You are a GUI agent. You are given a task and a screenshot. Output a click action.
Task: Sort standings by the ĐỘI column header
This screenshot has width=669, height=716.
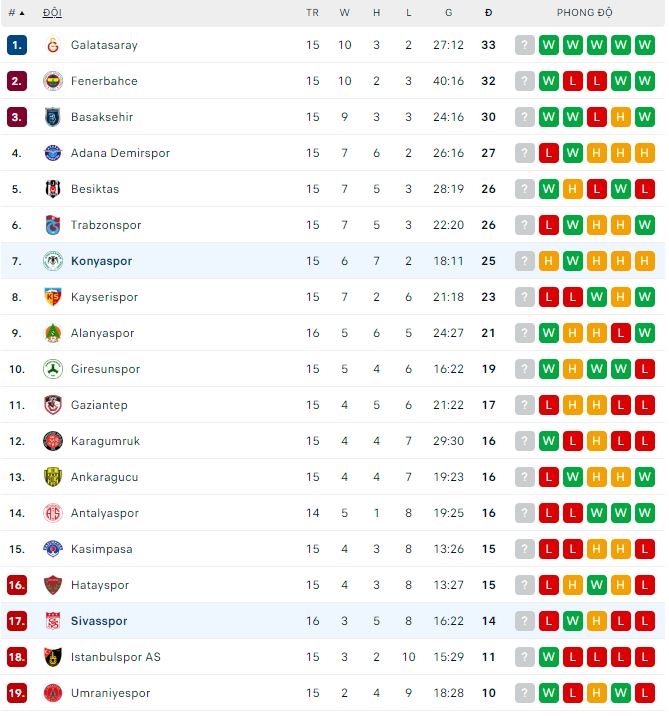pyautogui.click(x=51, y=13)
